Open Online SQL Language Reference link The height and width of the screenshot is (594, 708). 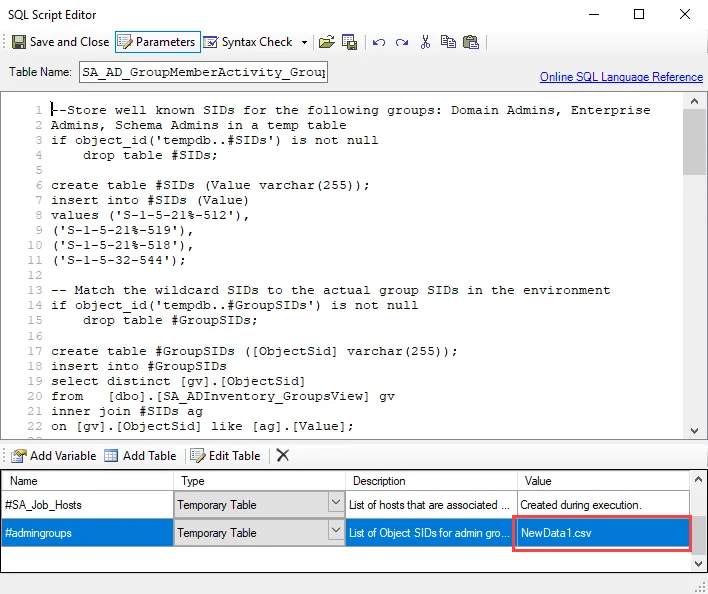[621, 77]
